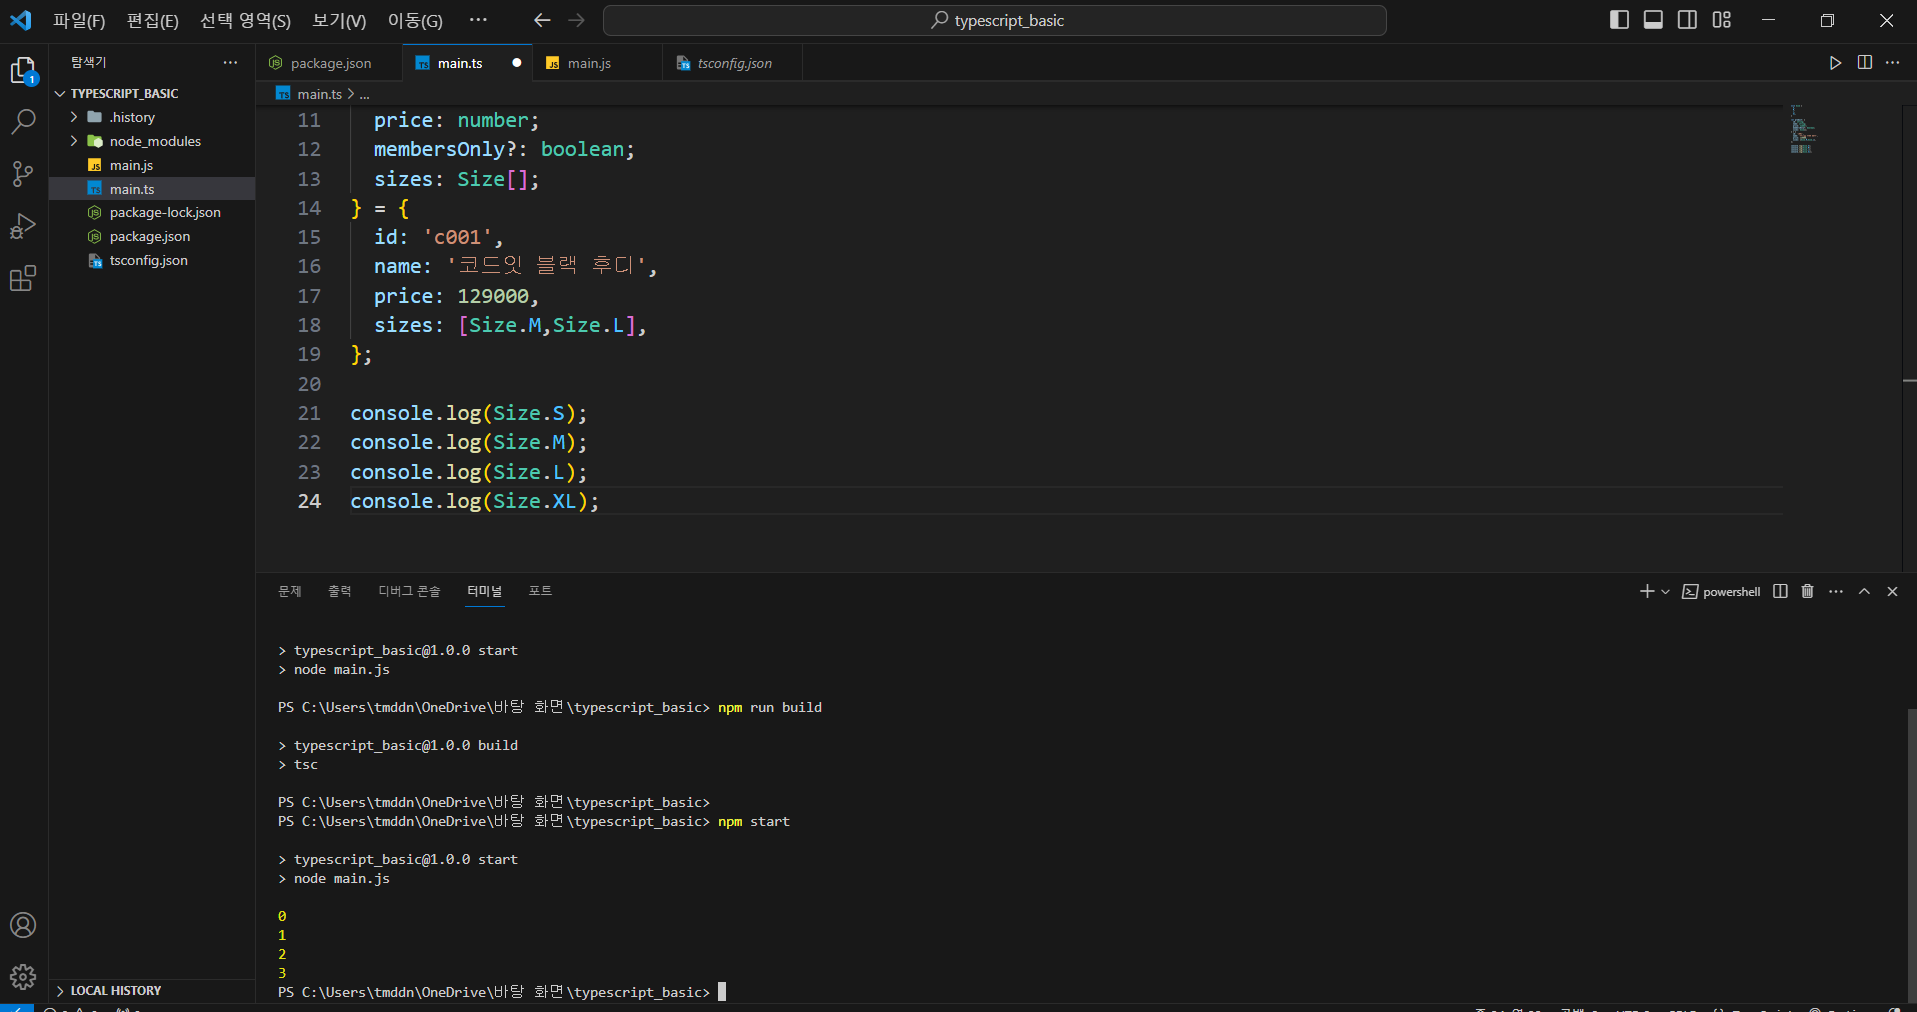Open main.js in the file explorer

click(x=152, y=165)
